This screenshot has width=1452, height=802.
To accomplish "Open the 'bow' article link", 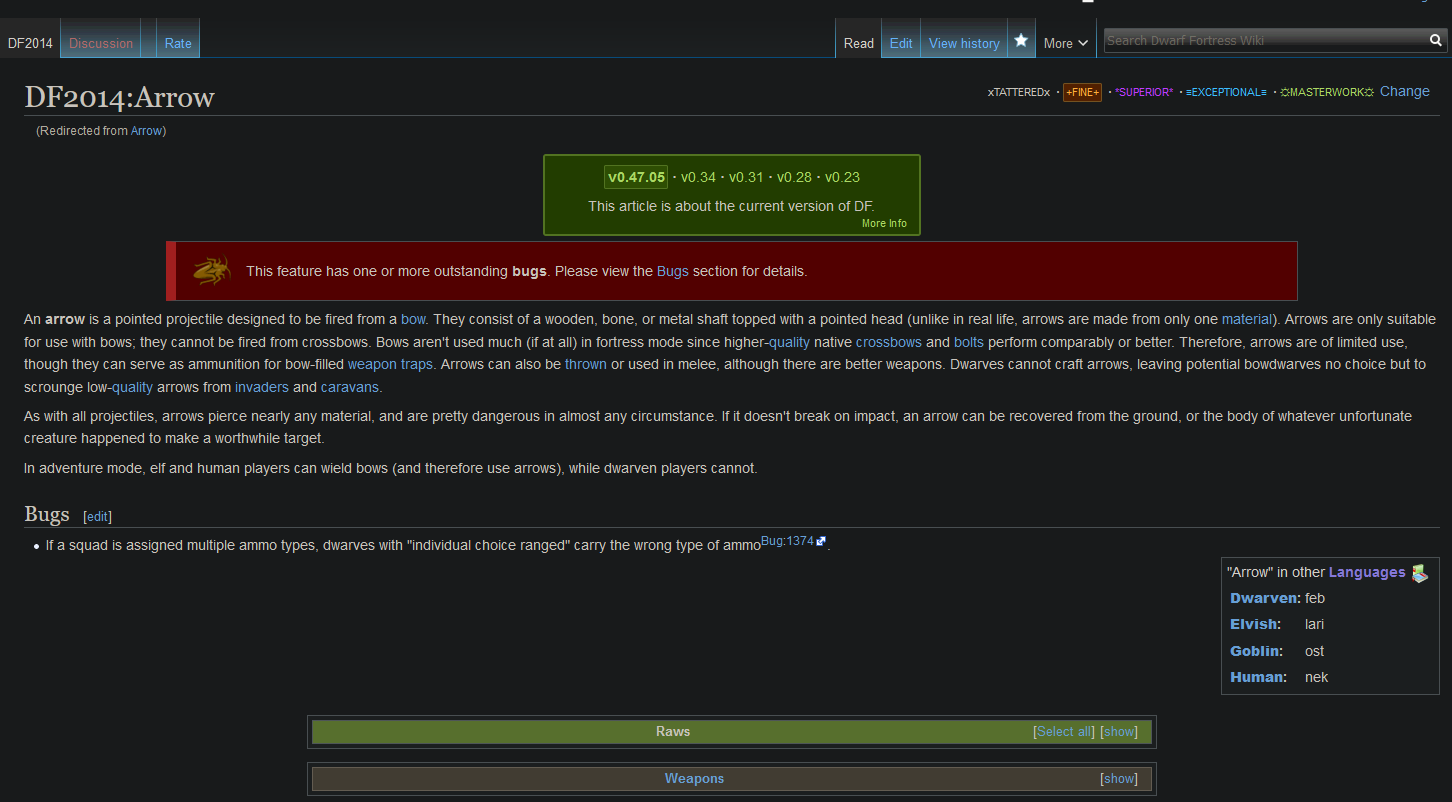I will (x=413, y=319).
